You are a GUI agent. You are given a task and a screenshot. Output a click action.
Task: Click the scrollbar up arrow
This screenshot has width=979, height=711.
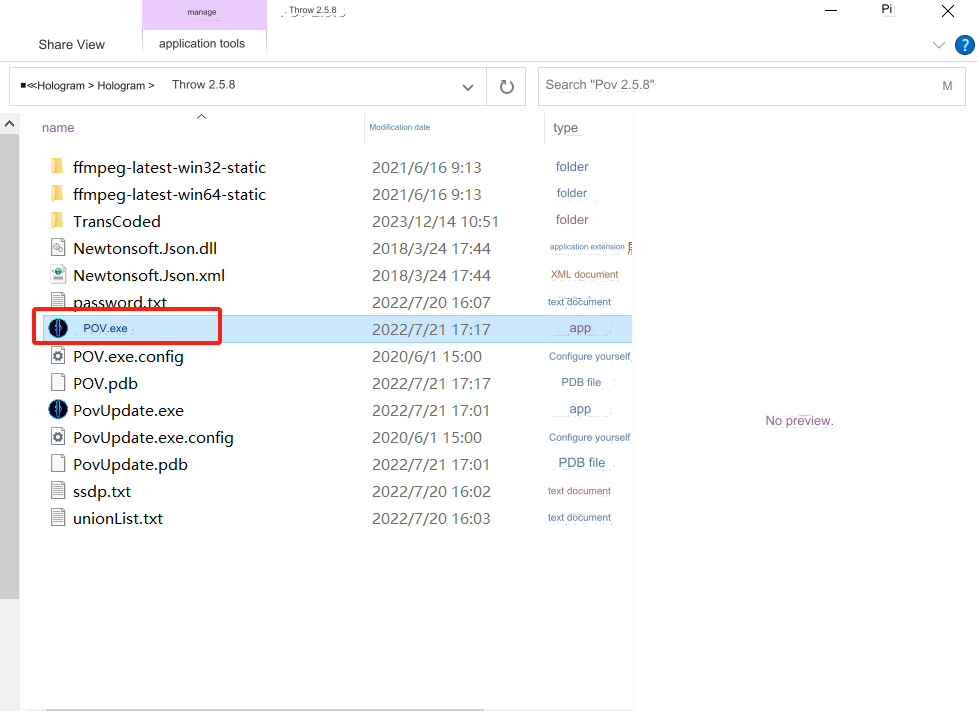[9, 124]
